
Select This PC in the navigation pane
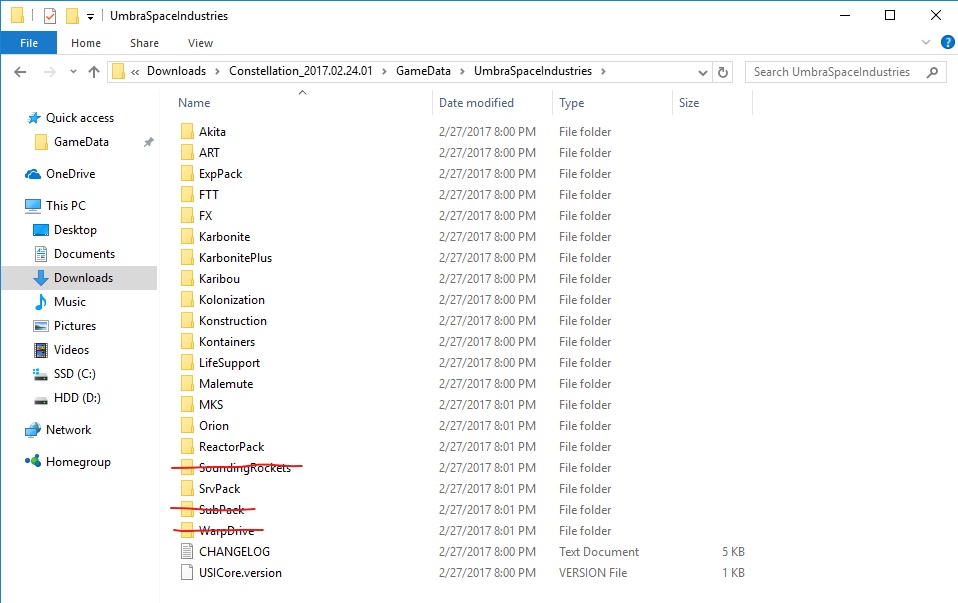(65, 206)
